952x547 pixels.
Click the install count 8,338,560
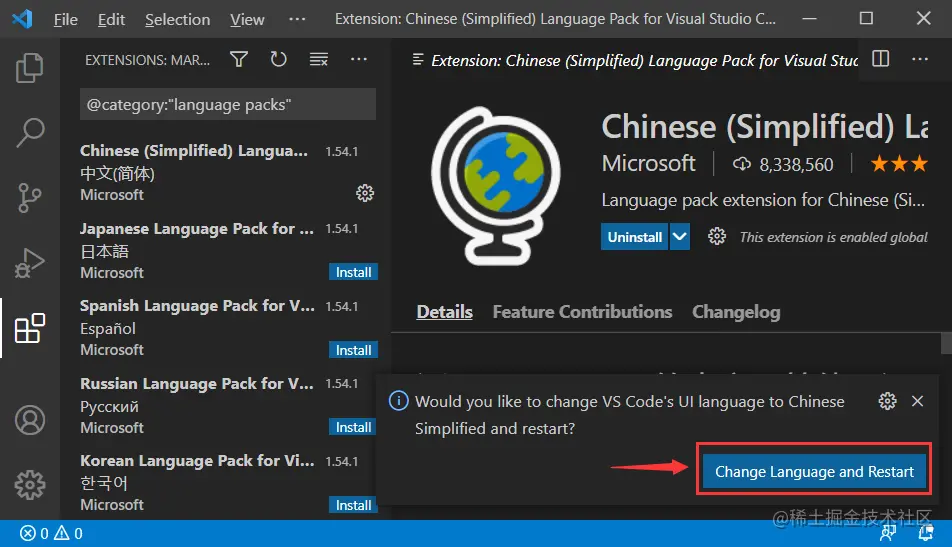783,164
